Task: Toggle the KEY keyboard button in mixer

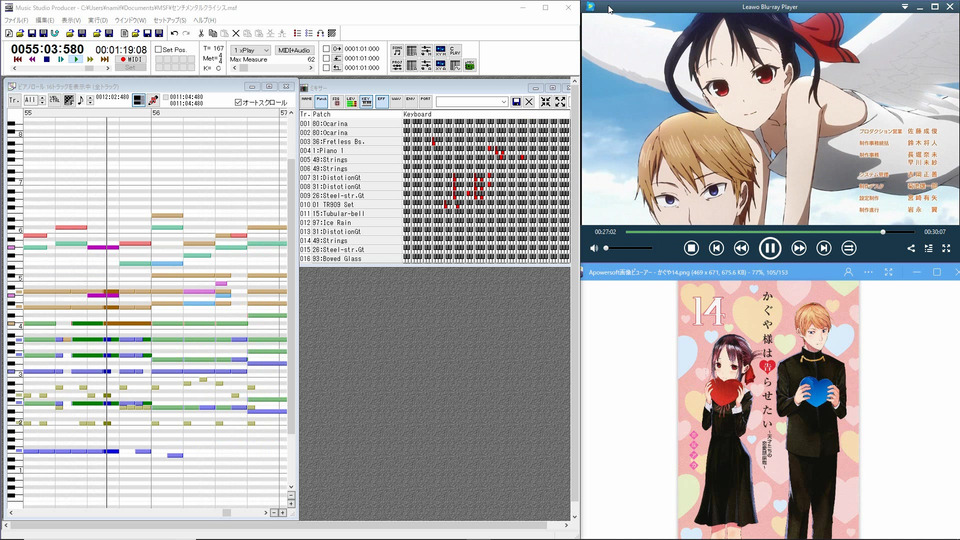Action: [x=366, y=101]
